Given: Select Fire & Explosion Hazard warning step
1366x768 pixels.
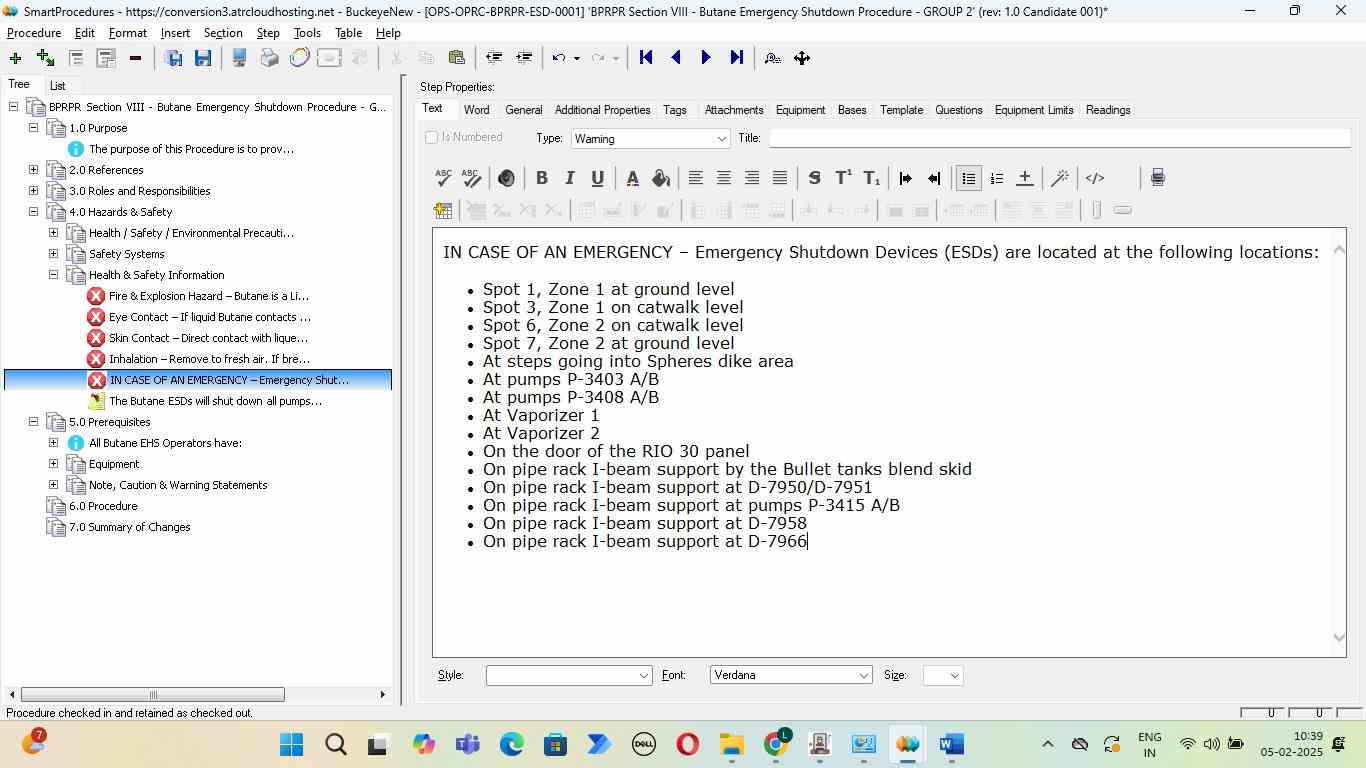Looking at the screenshot, I should click(208, 296).
